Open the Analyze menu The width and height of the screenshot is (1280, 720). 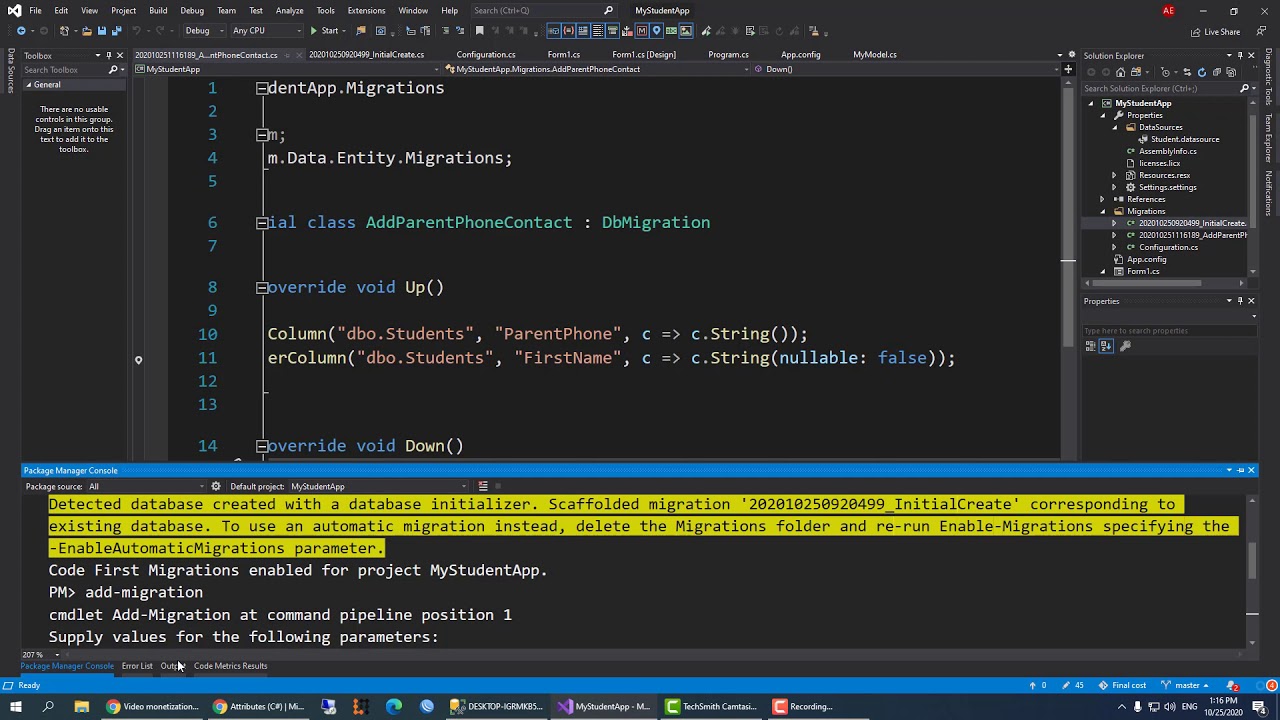coord(289,10)
